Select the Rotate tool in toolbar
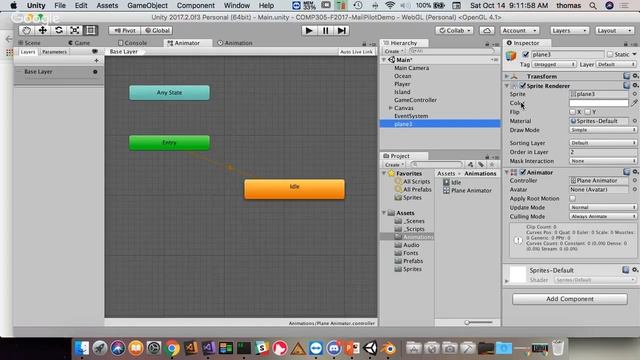This screenshot has height=360, width=640. pyautogui.click(x=58, y=30)
